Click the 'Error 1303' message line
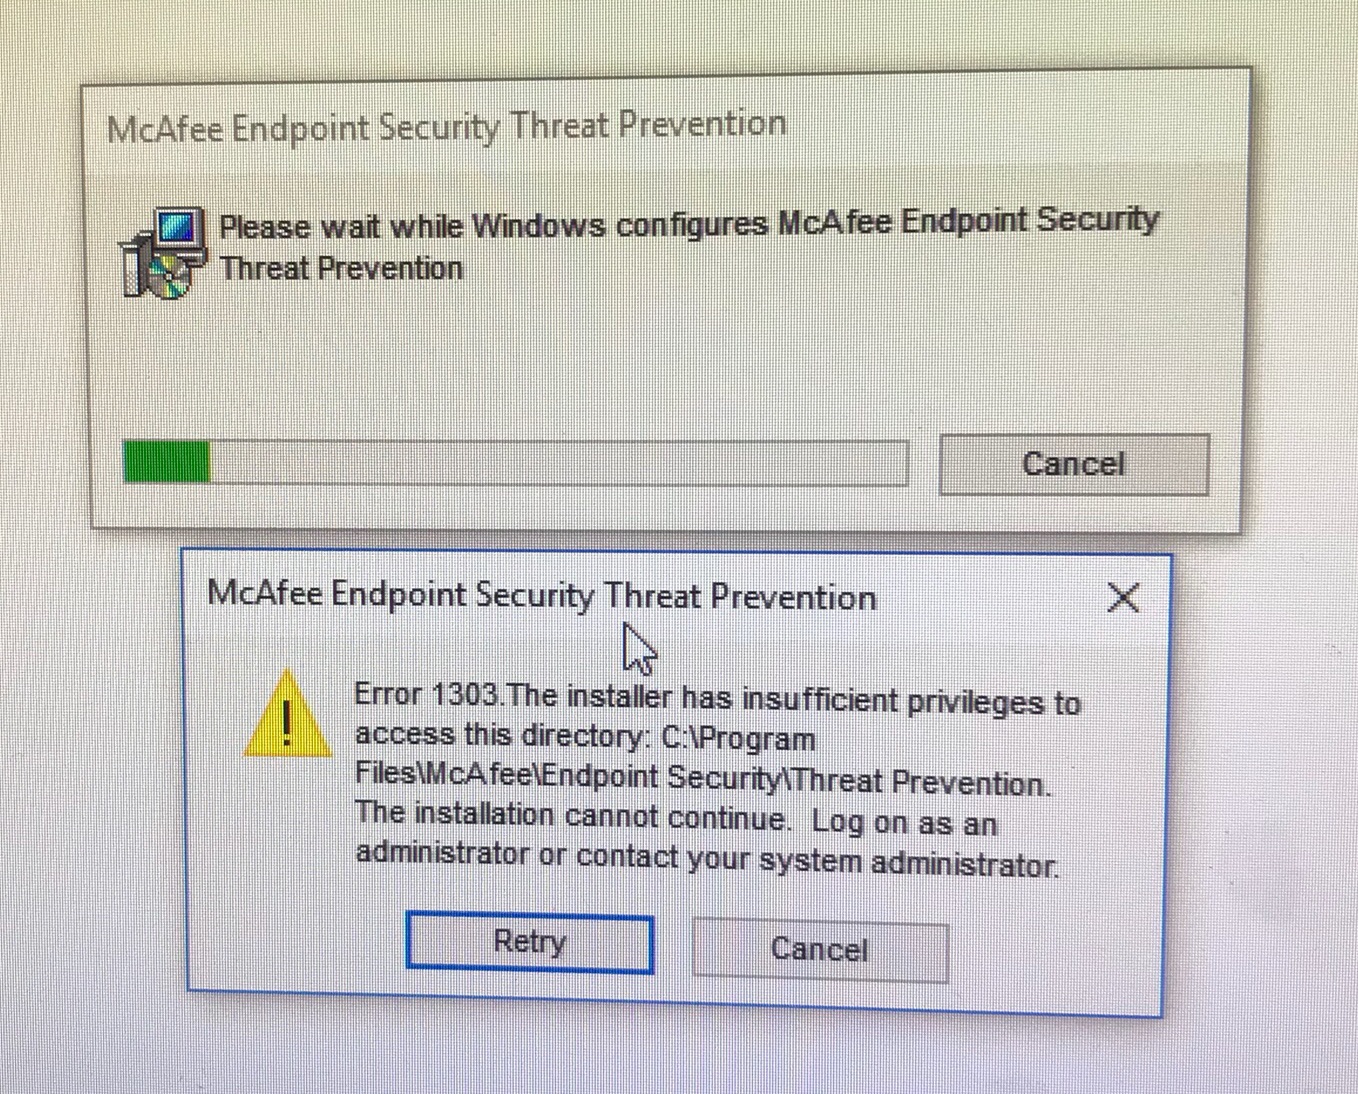Screen dimensions: 1358x1094 point(717,698)
